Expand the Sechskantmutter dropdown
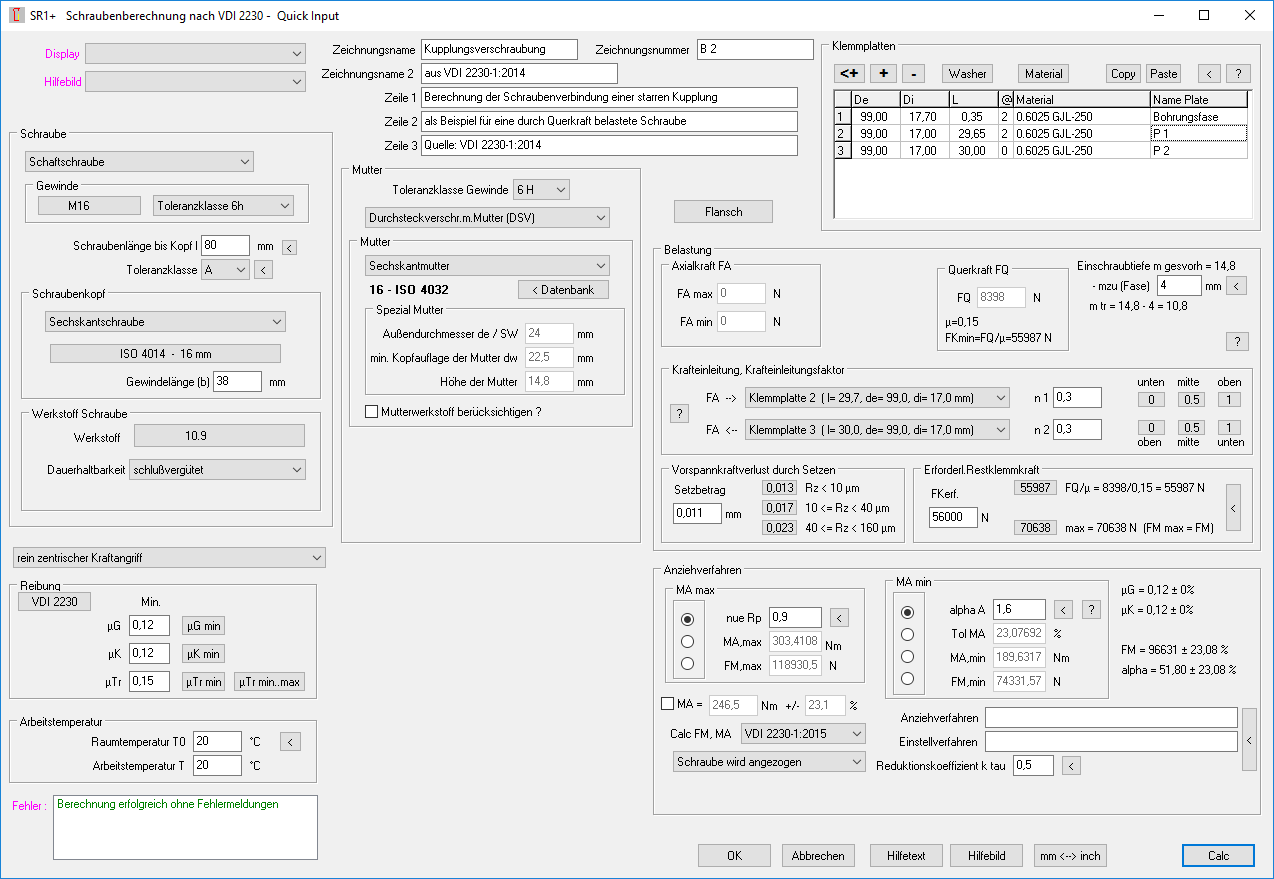The image size is (1274, 879). tap(487, 265)
